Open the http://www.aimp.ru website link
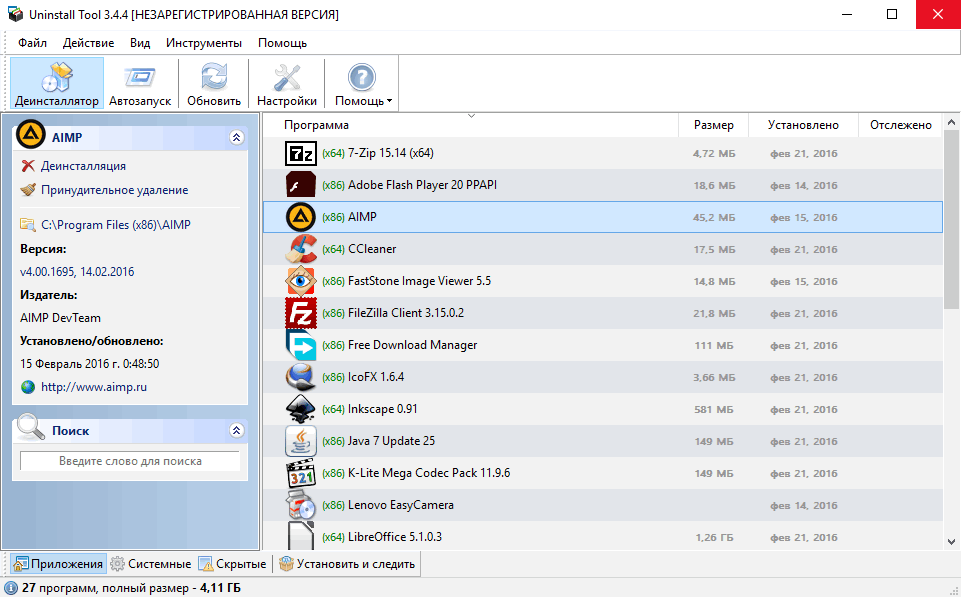The image size is (961, 597). (94, 387)
